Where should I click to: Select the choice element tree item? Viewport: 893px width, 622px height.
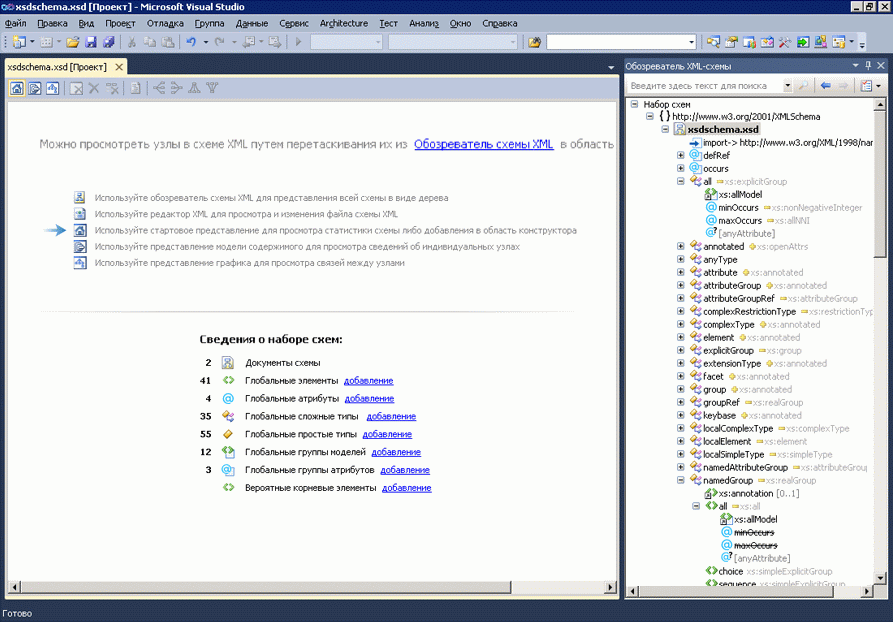(x=731, y=571)
